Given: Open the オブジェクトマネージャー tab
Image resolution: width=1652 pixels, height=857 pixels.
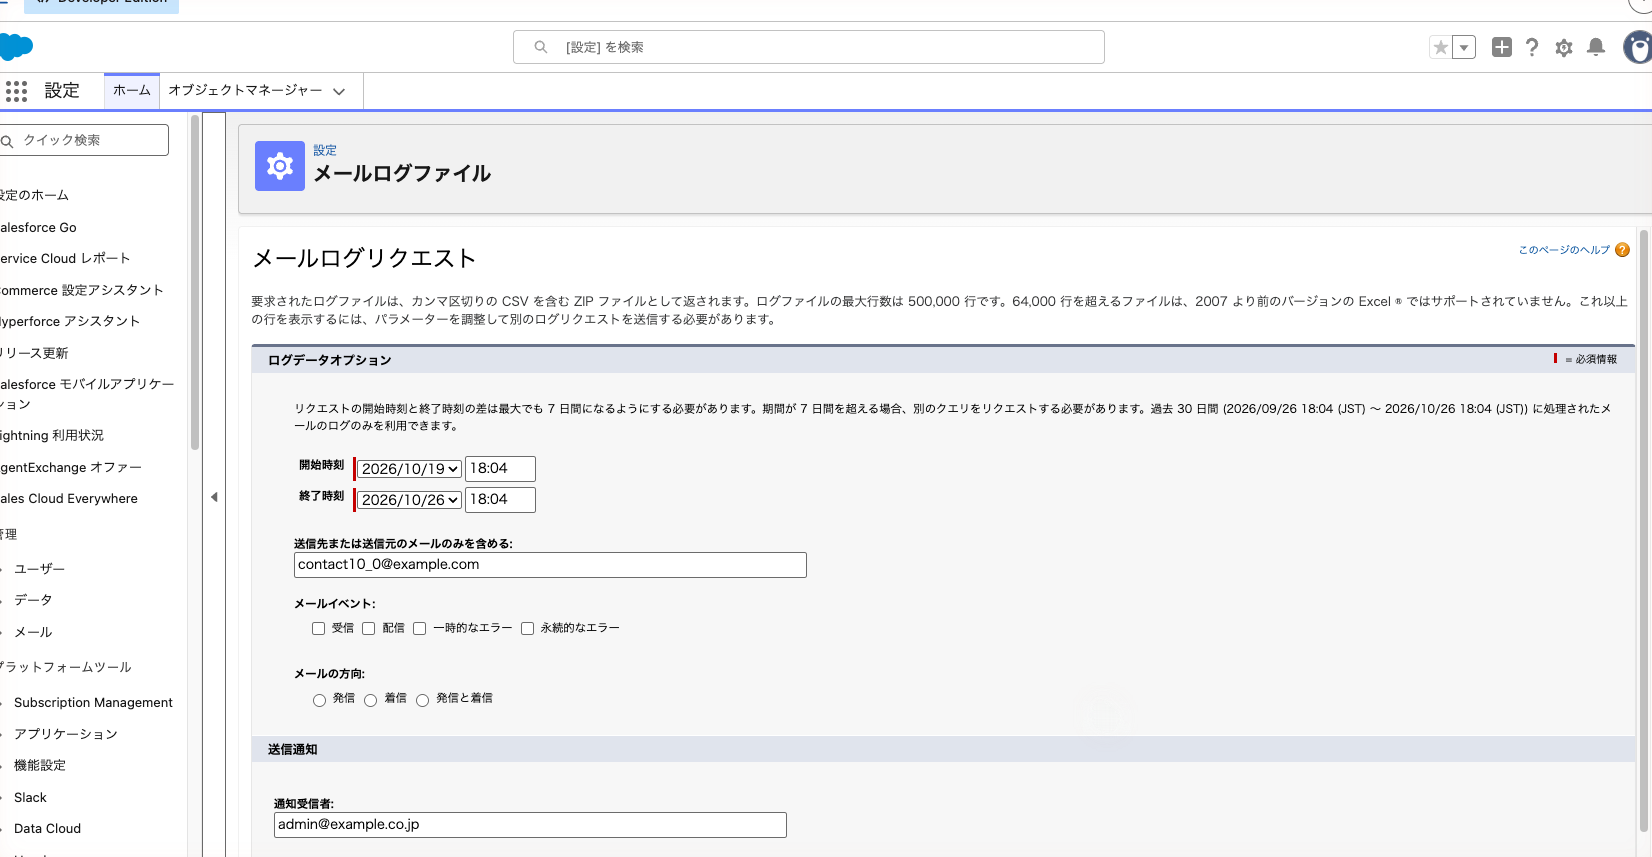Looking at the screenshot, I should pos(245,90).
